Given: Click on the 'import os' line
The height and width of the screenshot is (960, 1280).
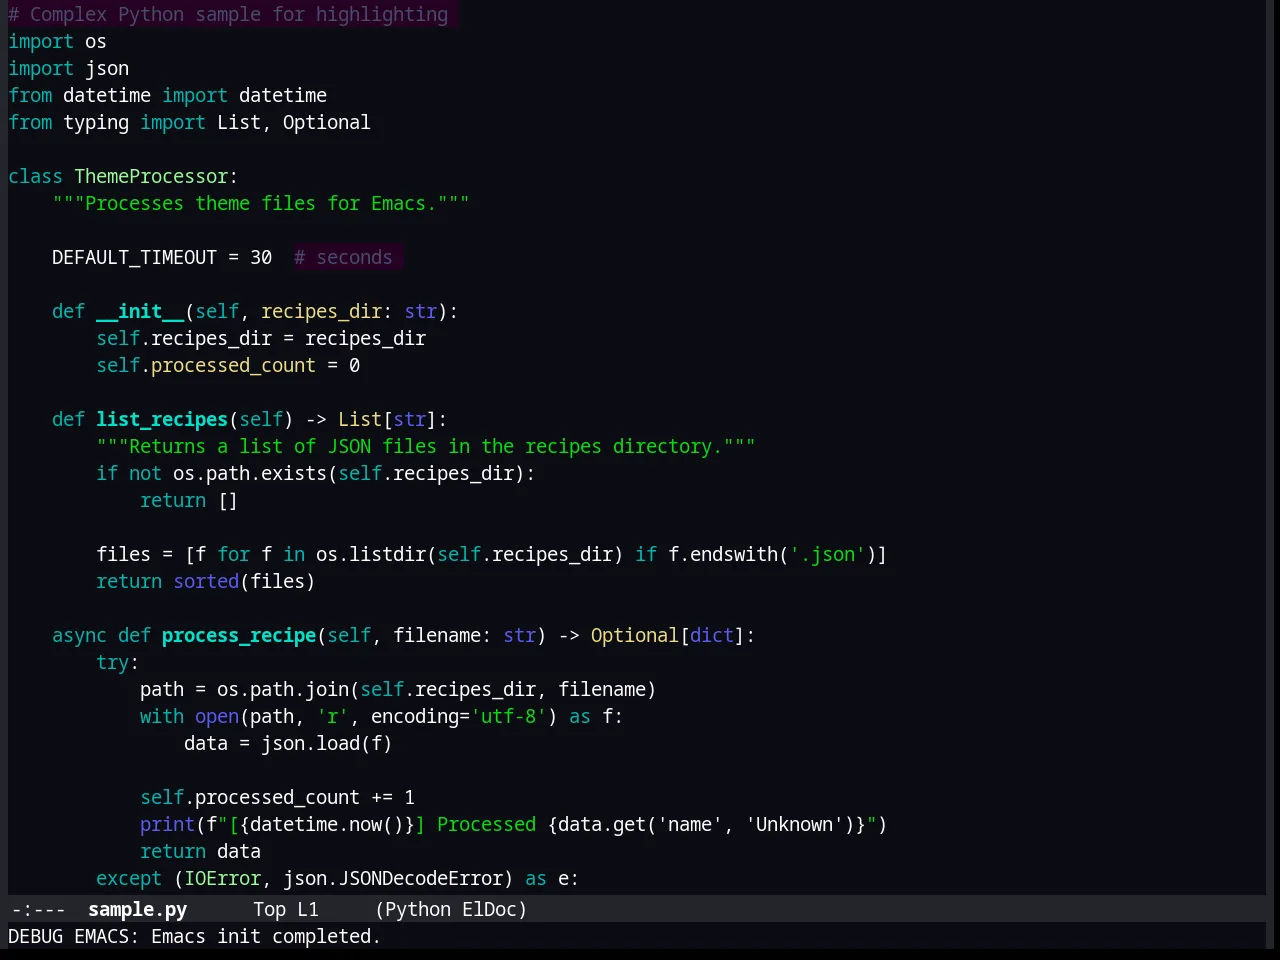Looking at the screenshot, I should pyautogui.click(x=57, y=41).
